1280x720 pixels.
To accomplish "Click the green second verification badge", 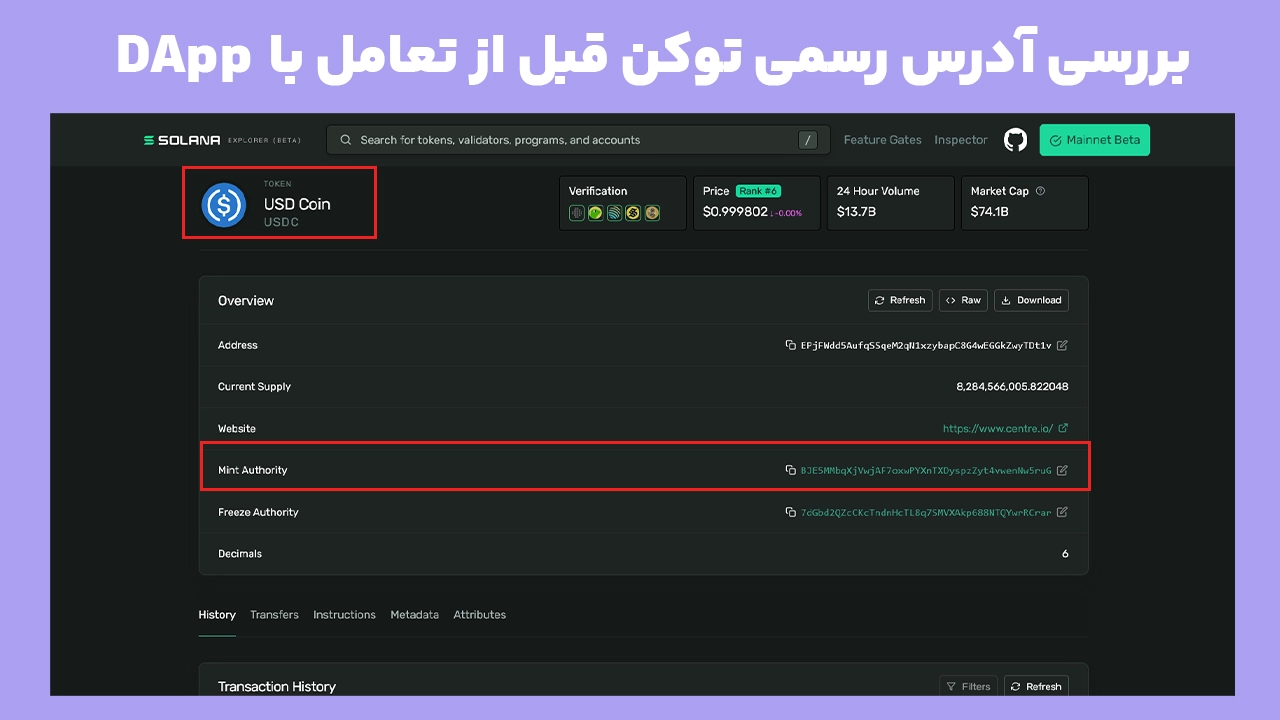I will 596,213.
